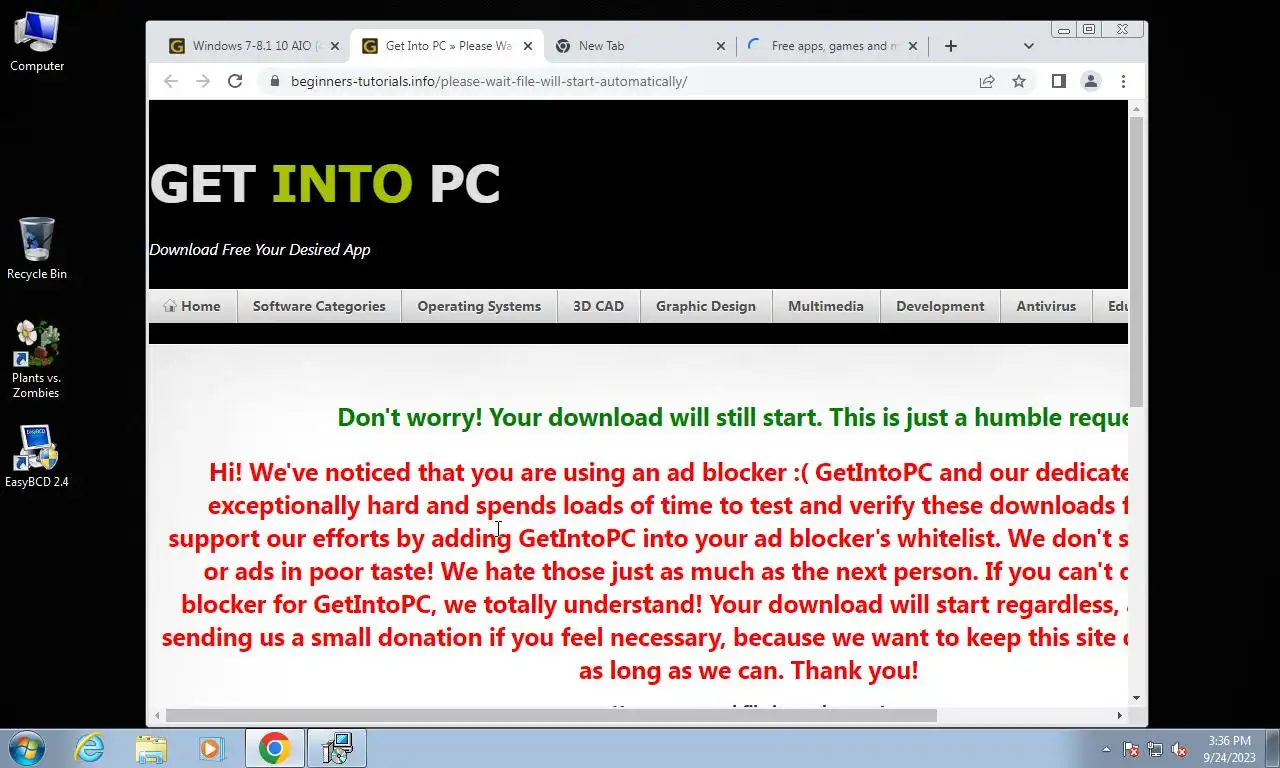Click the horizontal scroll left arrow

tap(156, 715)
